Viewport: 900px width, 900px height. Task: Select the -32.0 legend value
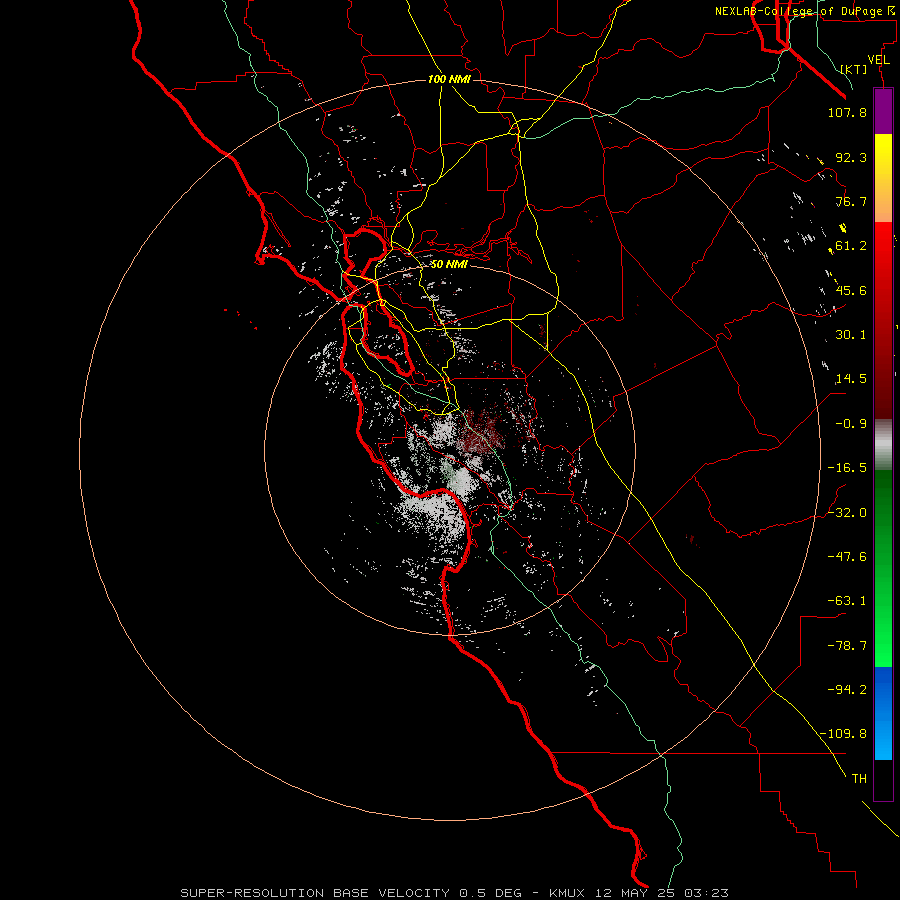pos(847,513)
